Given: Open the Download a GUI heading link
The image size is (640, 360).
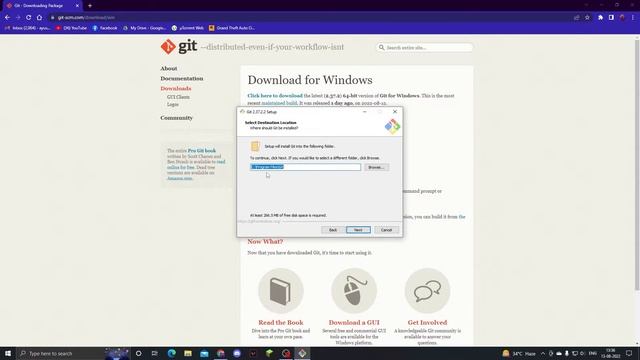Looking at the screenshot, I should pos(354,322).
